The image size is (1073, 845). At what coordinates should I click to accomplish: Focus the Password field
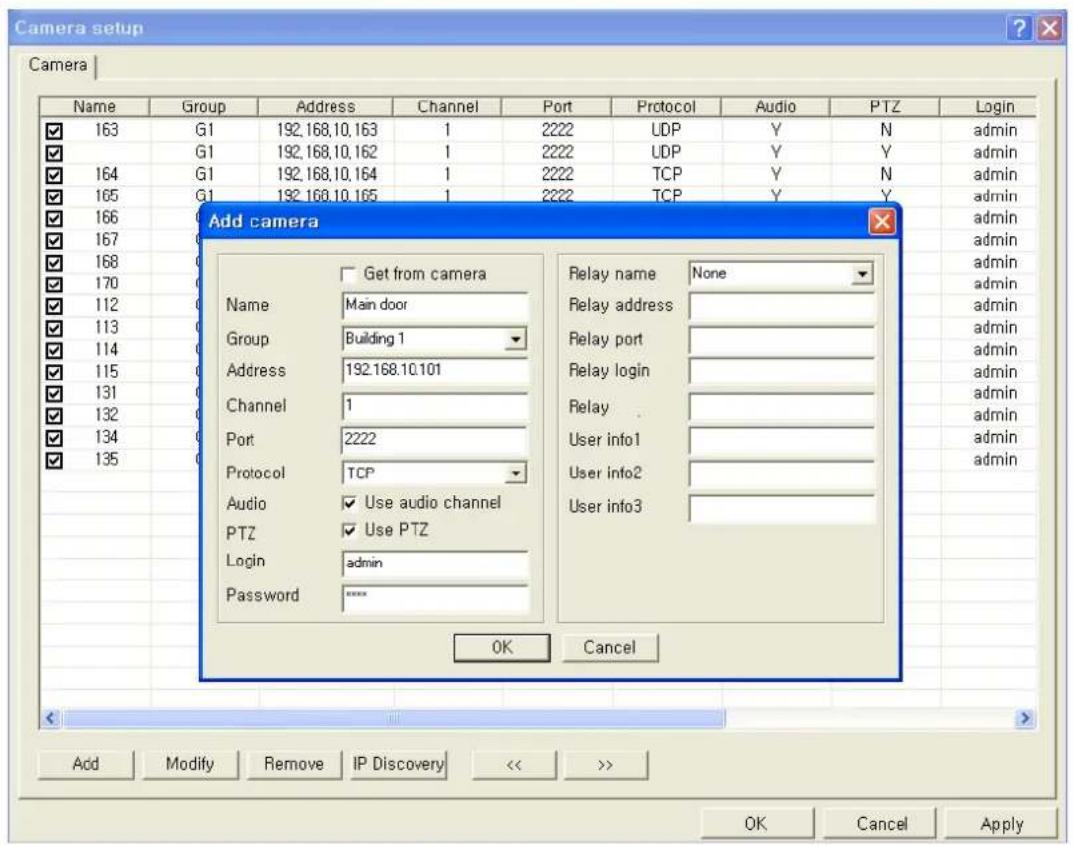[x=435, y=597]
